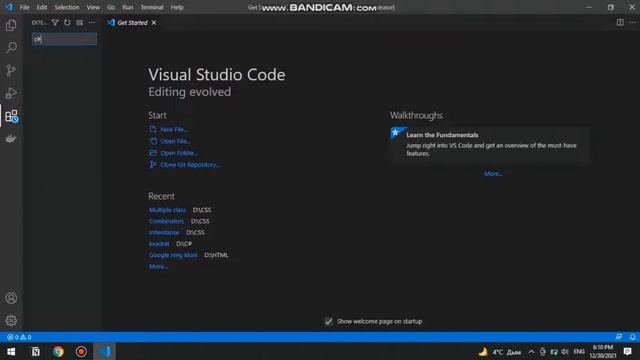Focus the extensions search input field
This screenshot has height=360, width=640.
tap(64, 39)
